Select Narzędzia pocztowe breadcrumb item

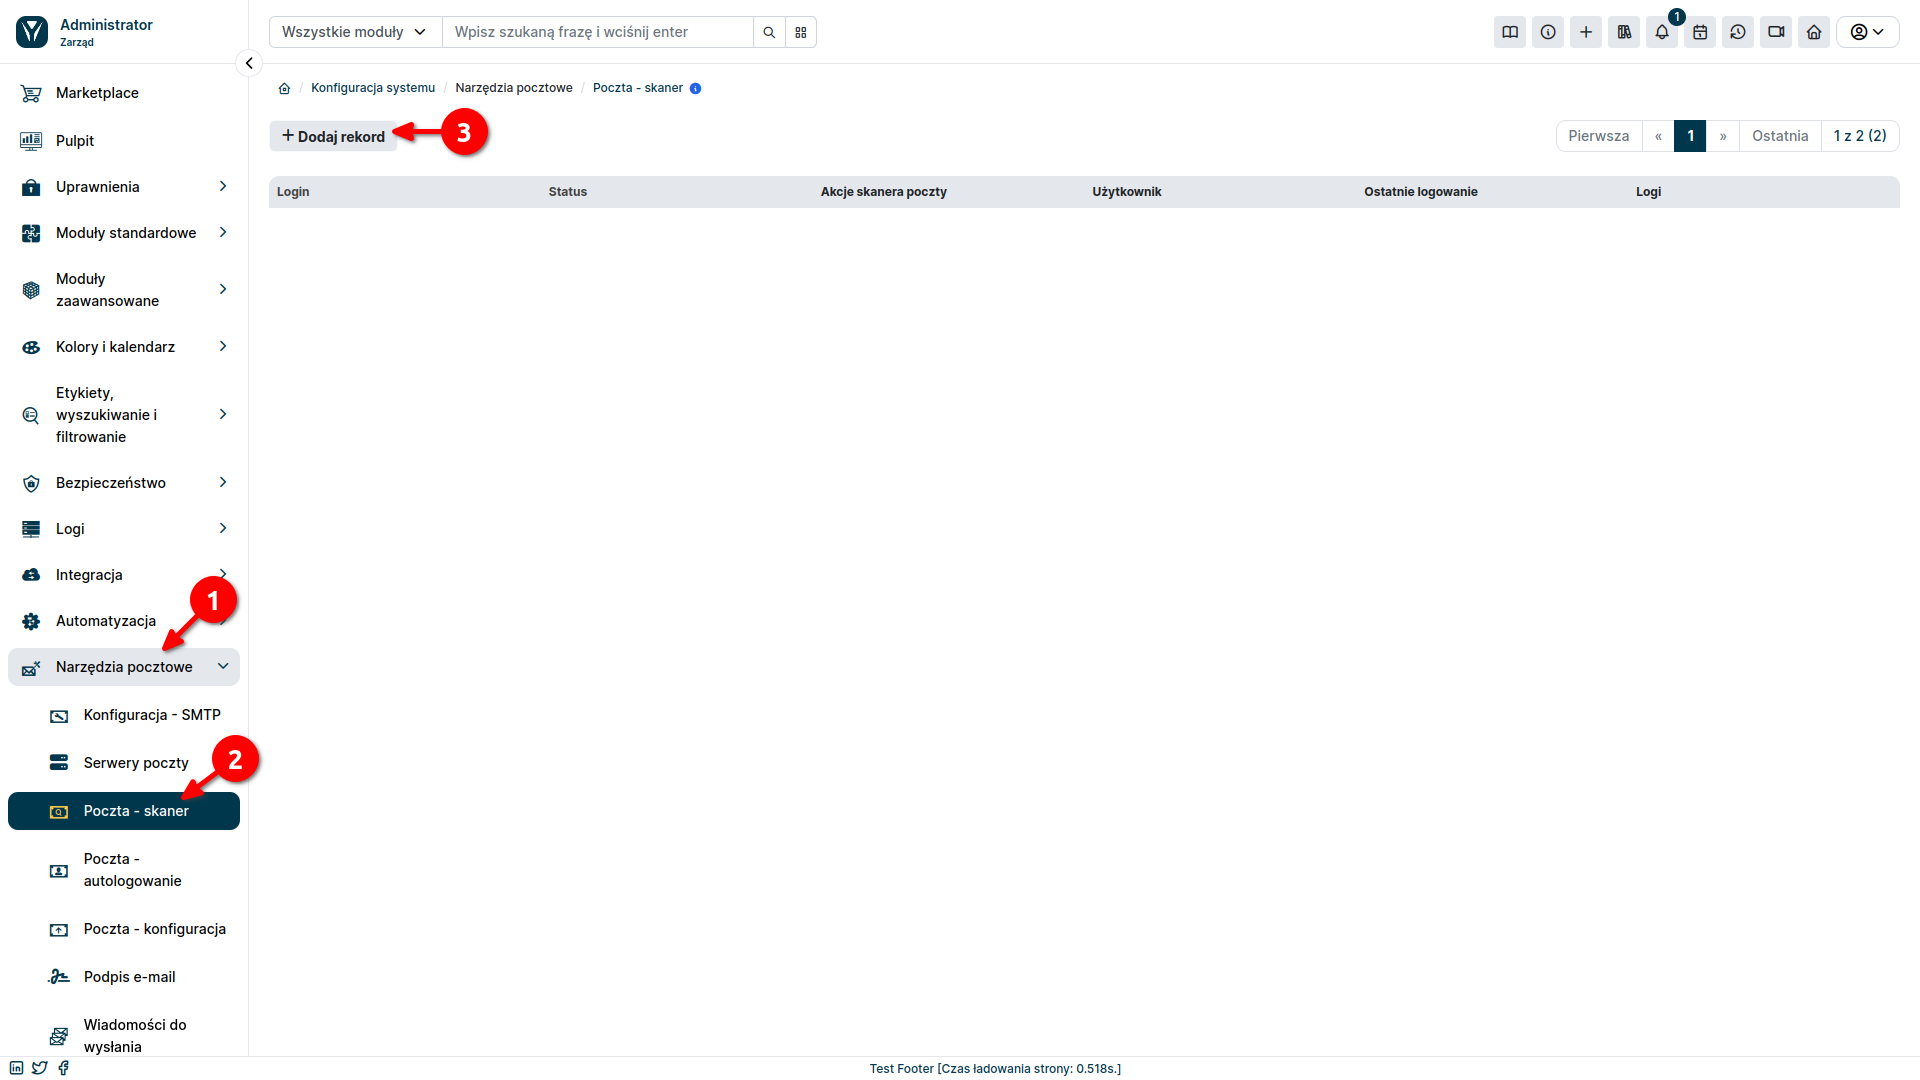tap(513, 87)
